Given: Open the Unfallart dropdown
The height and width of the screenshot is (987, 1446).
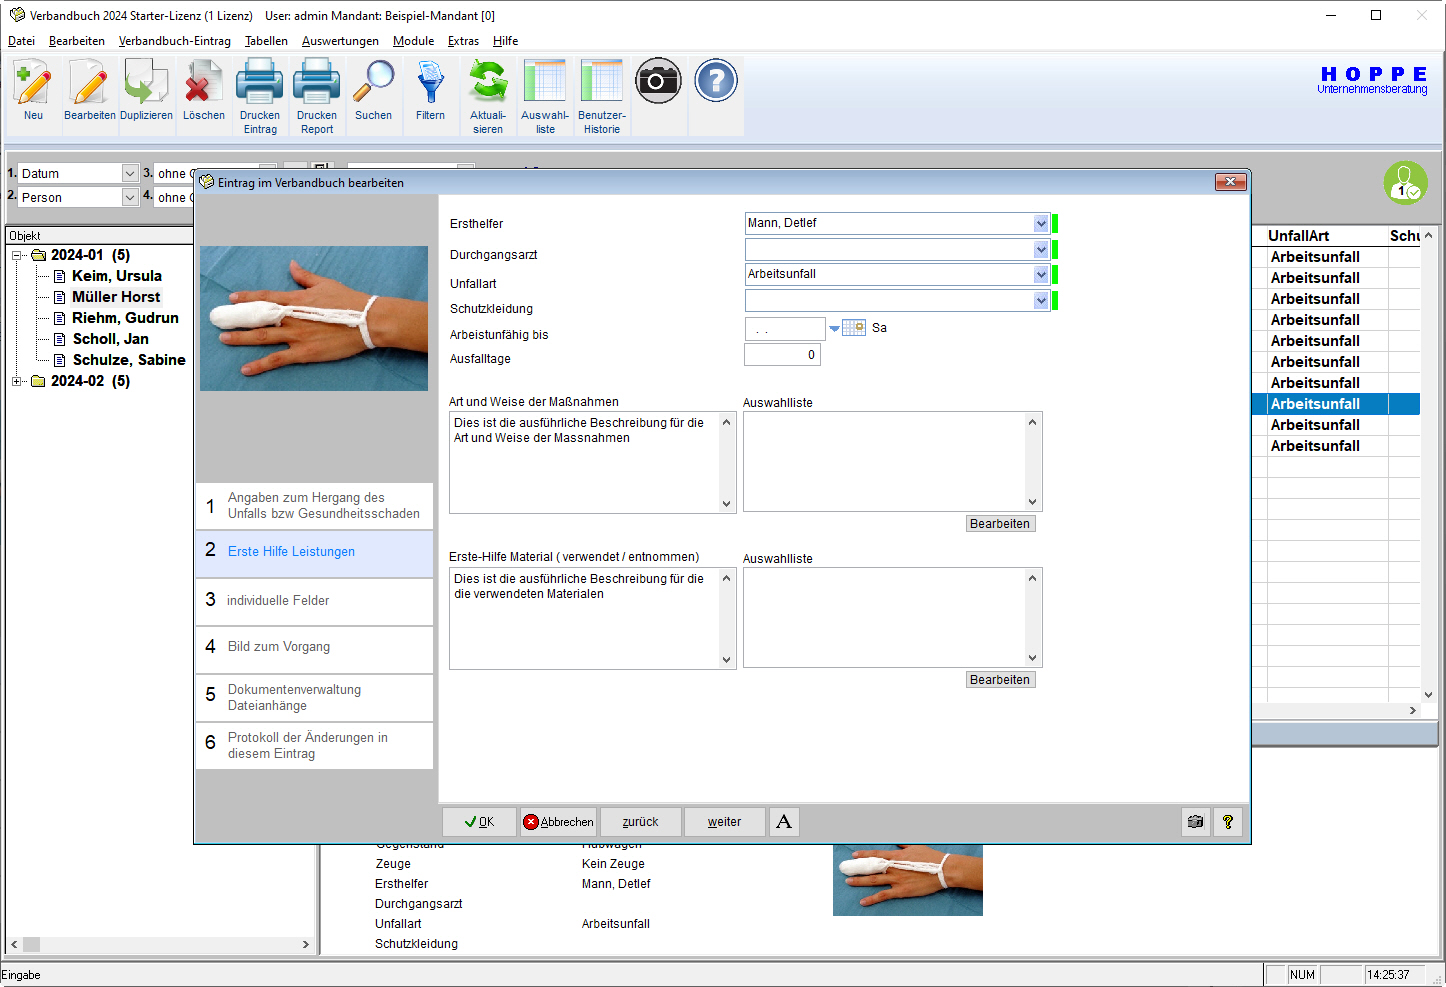Looking at the screenshot, I should point(1041,274).
